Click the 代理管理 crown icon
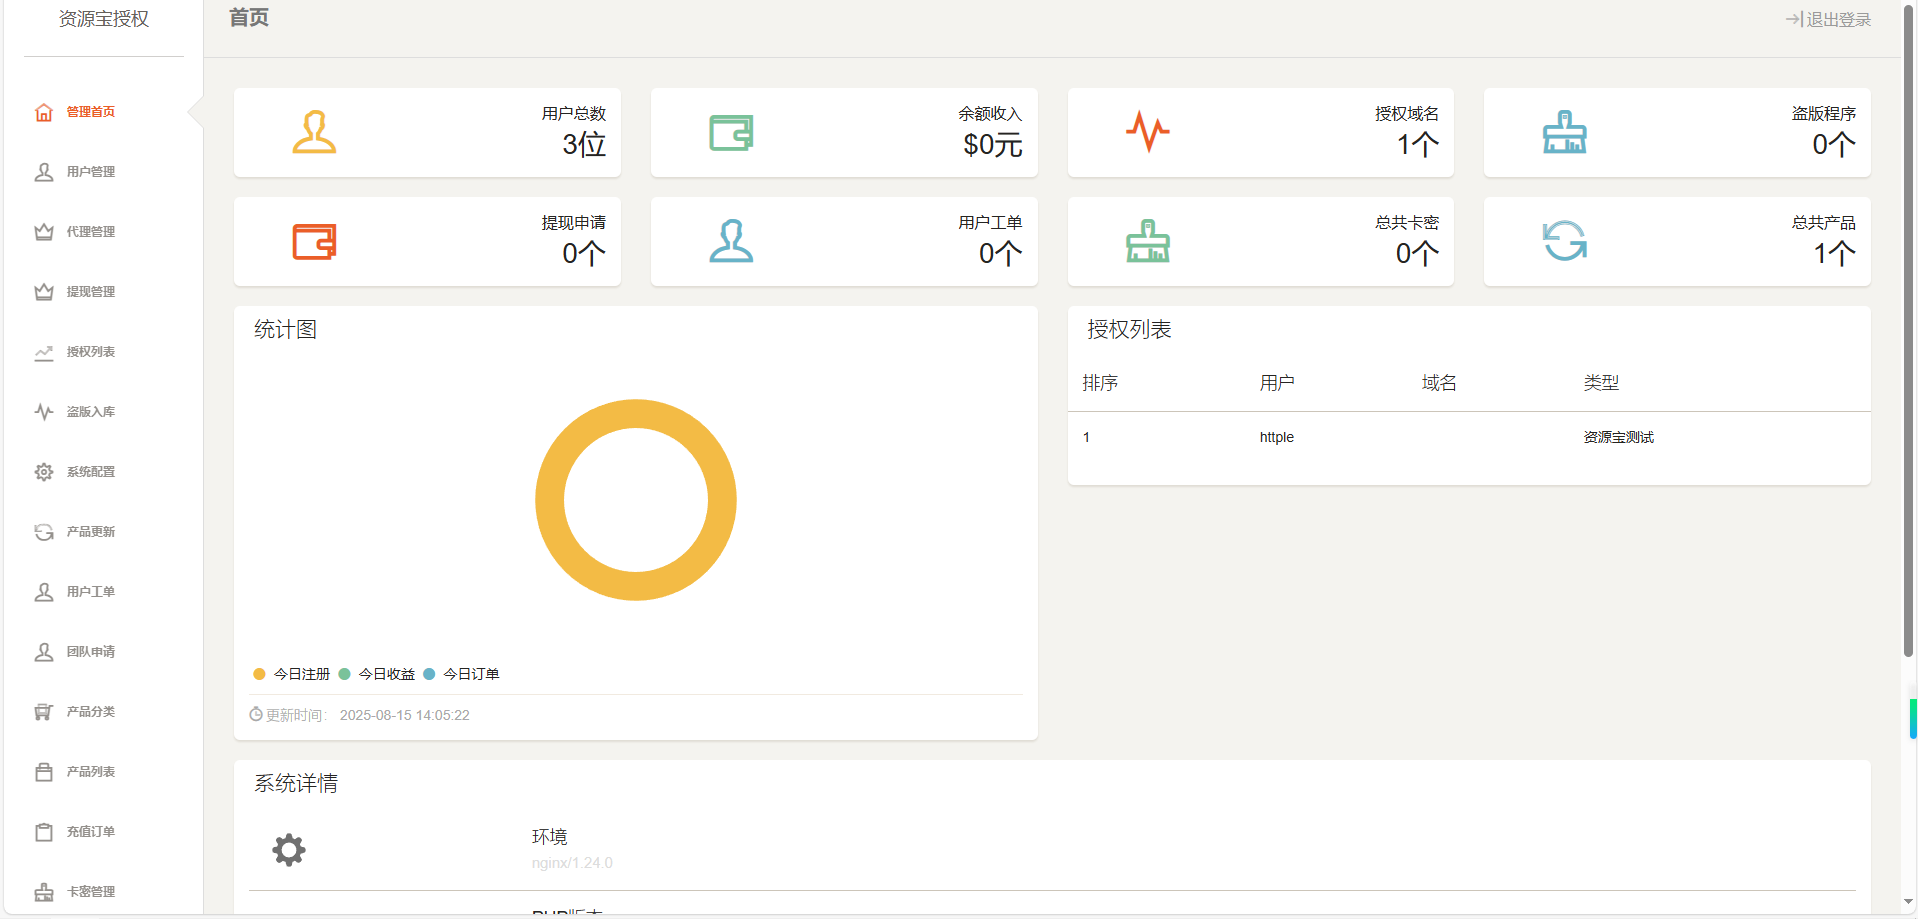The height and width of the screenshot is (919, 1918). point(44,231)
